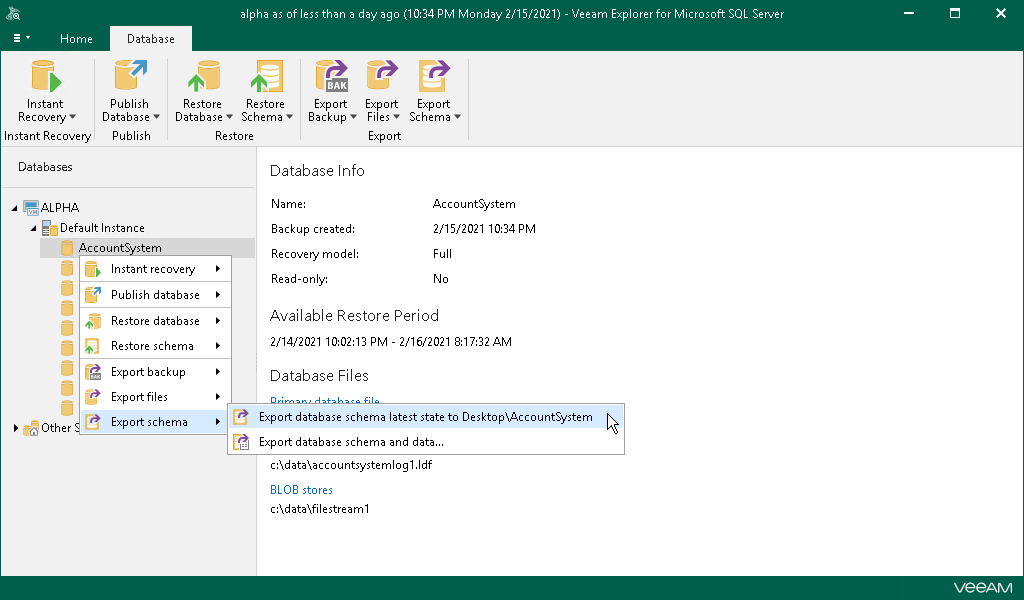Click the BLOB stores link
The width and height of the screenshot is (1024, 600).
301,490
